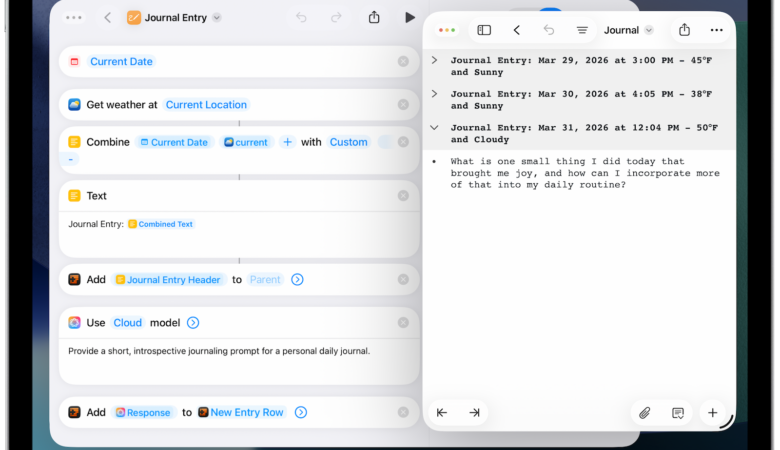Select the Current Location variable token
This screenshot has height=450, width=780.
coord(206,104)
